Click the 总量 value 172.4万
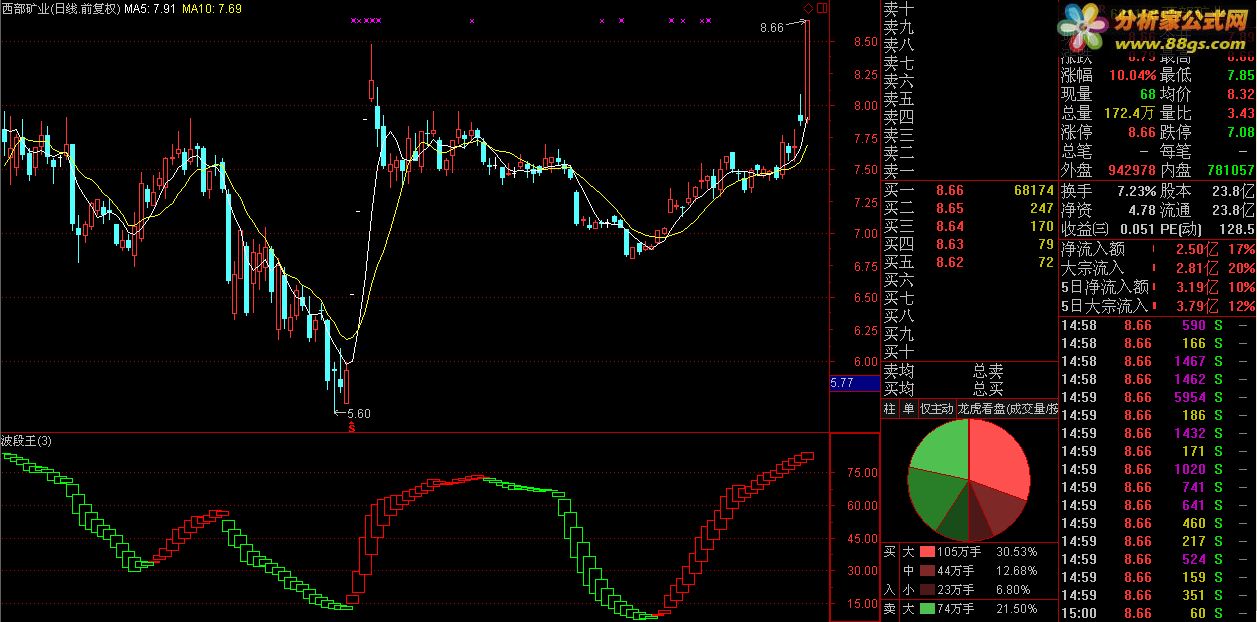The height and width of the screenshot is (622, 1257). click(1128, 113)
